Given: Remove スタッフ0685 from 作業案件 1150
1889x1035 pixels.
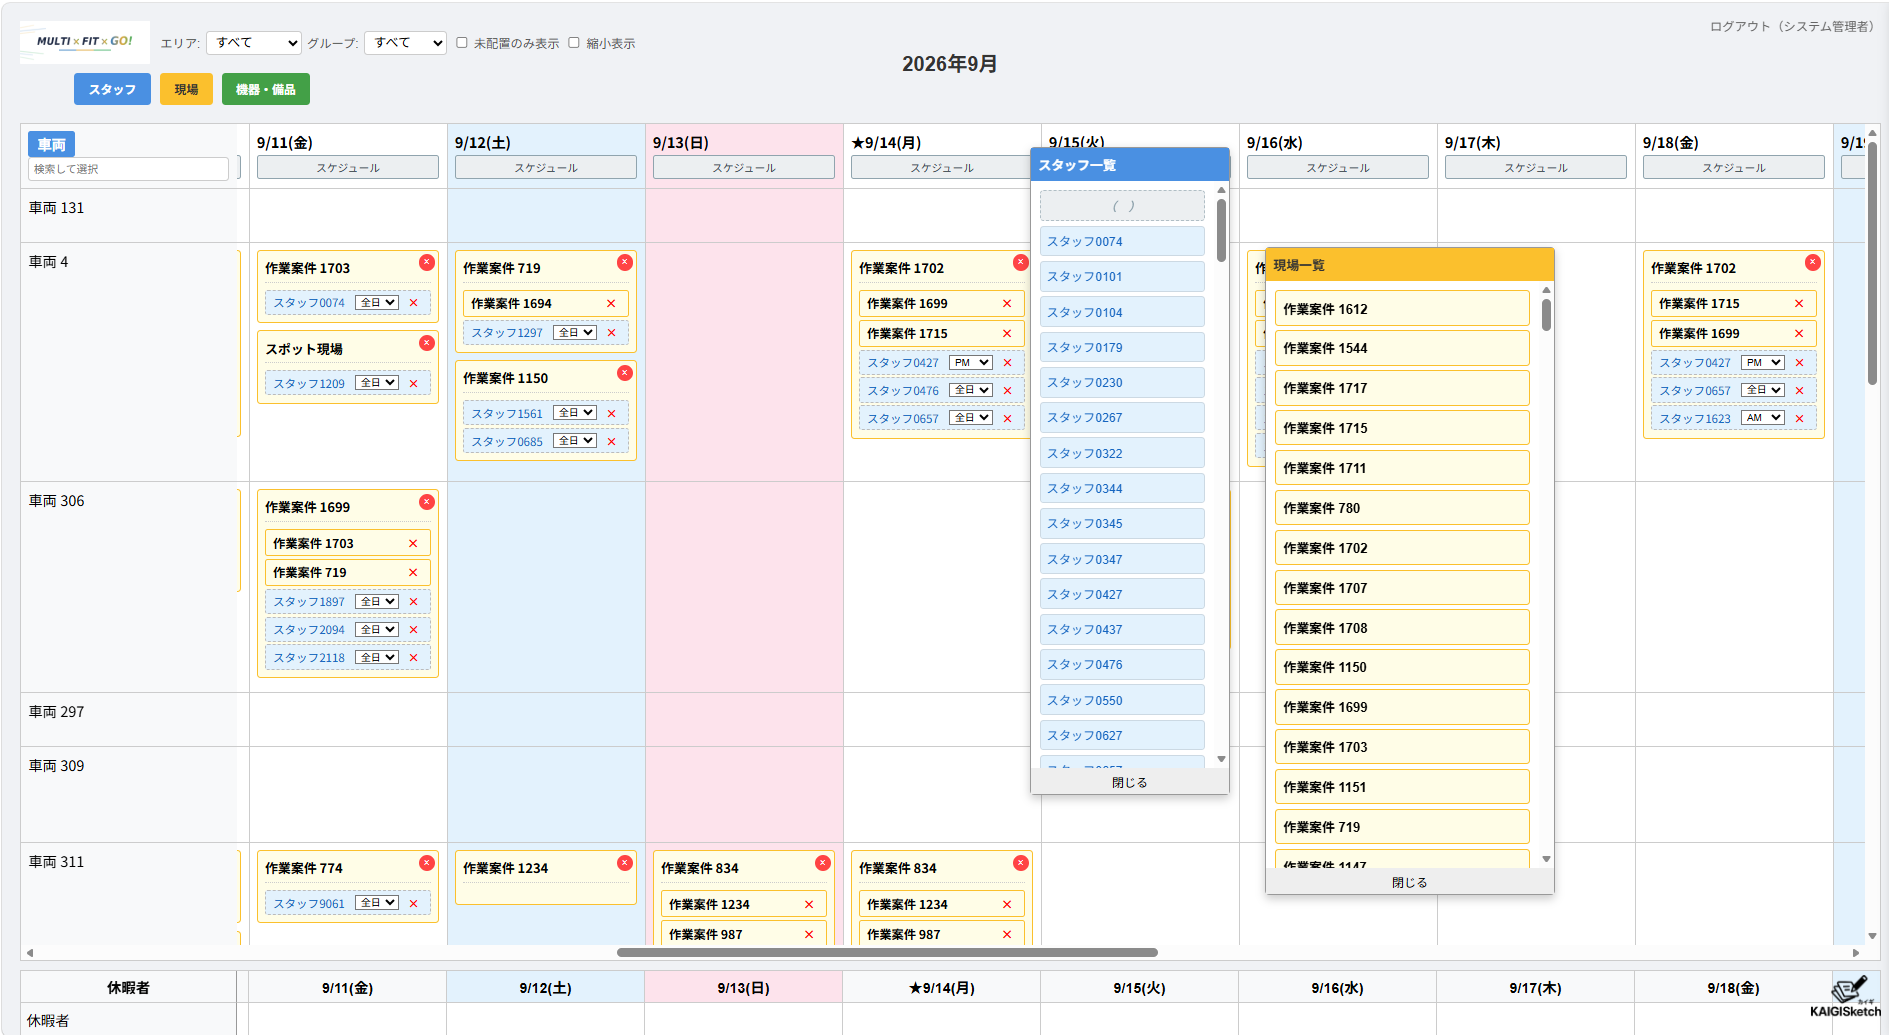Looking at the screenshot, I should (x=611, y=442).
